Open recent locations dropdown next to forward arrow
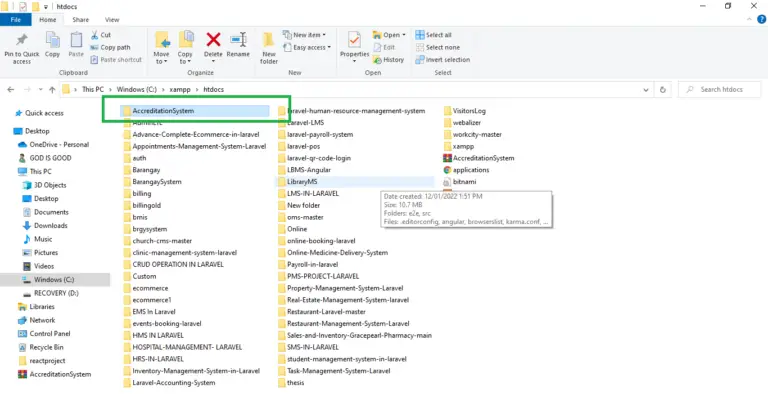768x394 pixels. [40, 90]
